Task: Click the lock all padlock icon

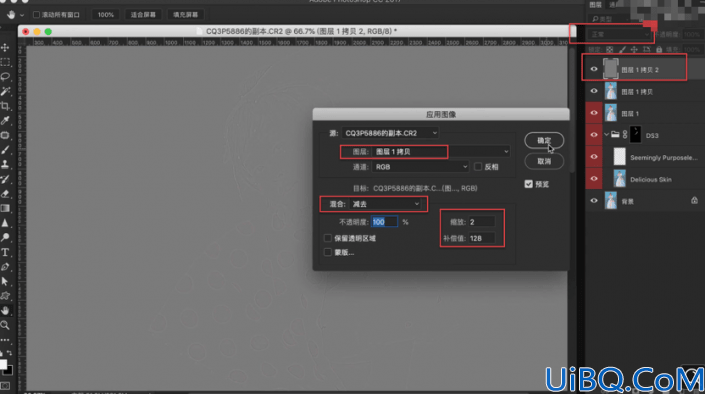Action: coord(659,49)
